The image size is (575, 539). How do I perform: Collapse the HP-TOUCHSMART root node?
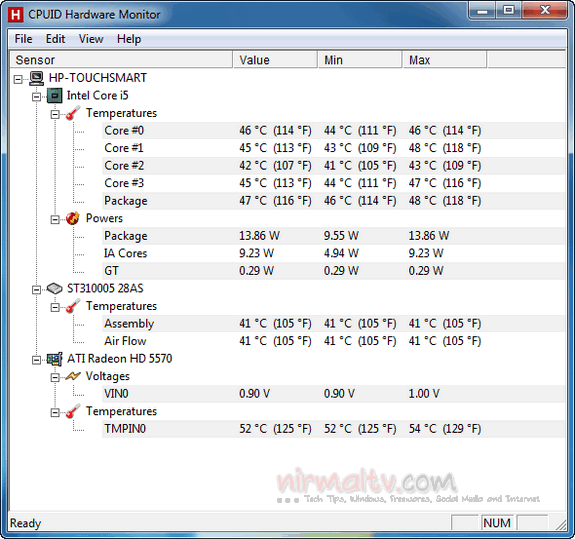coord(18,79)
